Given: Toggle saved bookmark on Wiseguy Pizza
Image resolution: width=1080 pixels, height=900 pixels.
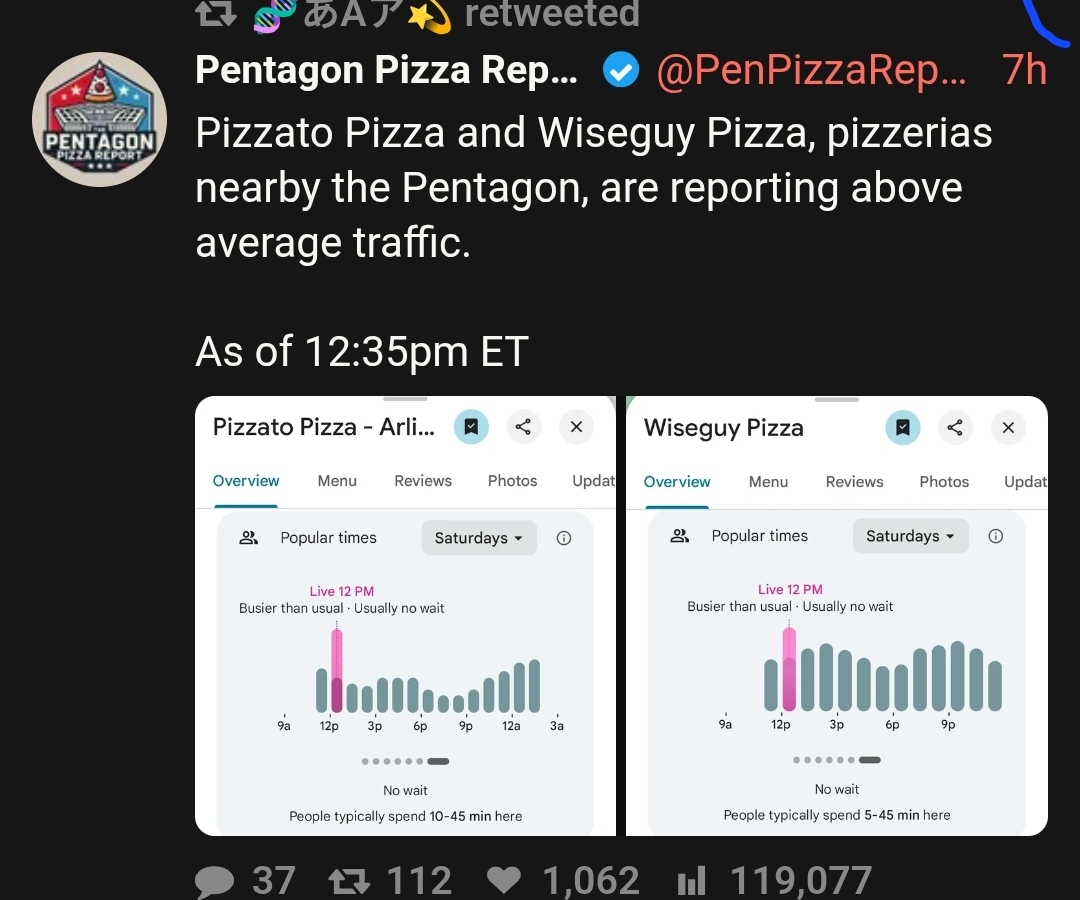Looking at the screenshot, I should tap(902, 428).
